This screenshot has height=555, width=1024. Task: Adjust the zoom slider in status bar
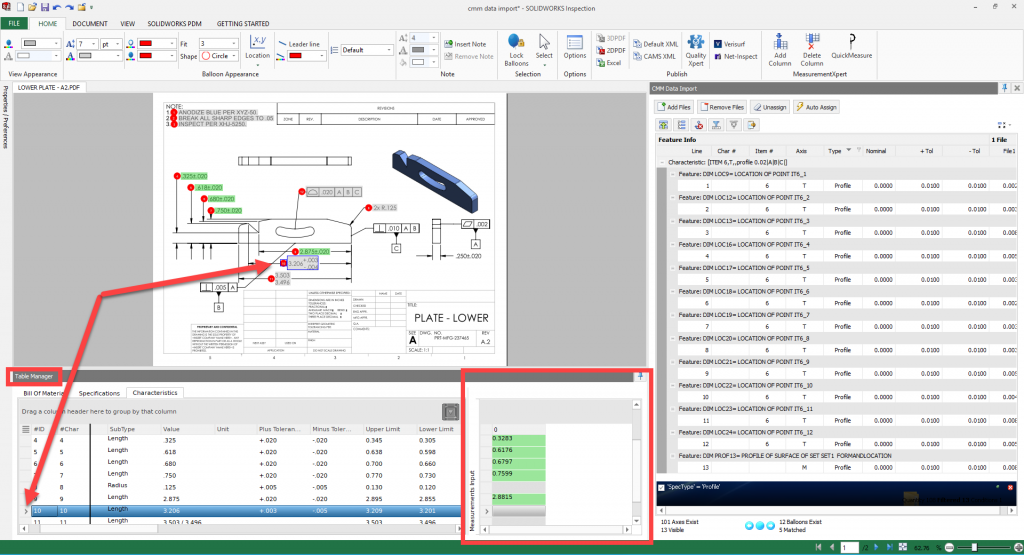[974, 547]
